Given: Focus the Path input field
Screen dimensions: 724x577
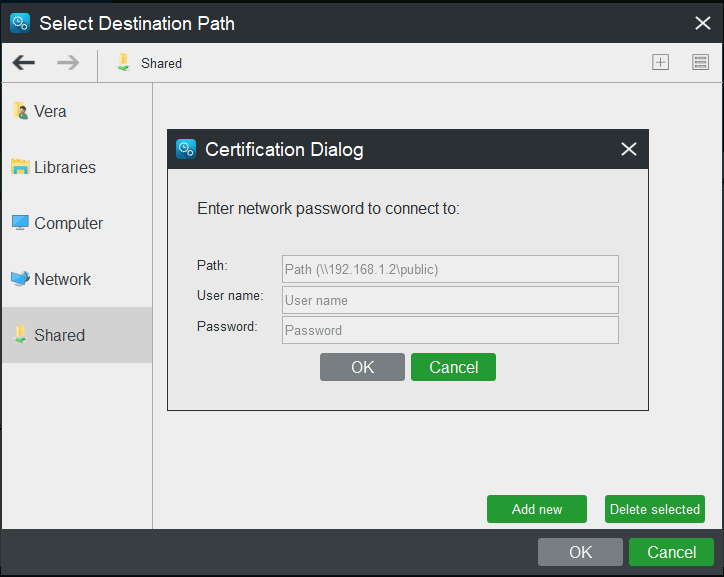Looking at the screenshot, I should pos(450,269).
